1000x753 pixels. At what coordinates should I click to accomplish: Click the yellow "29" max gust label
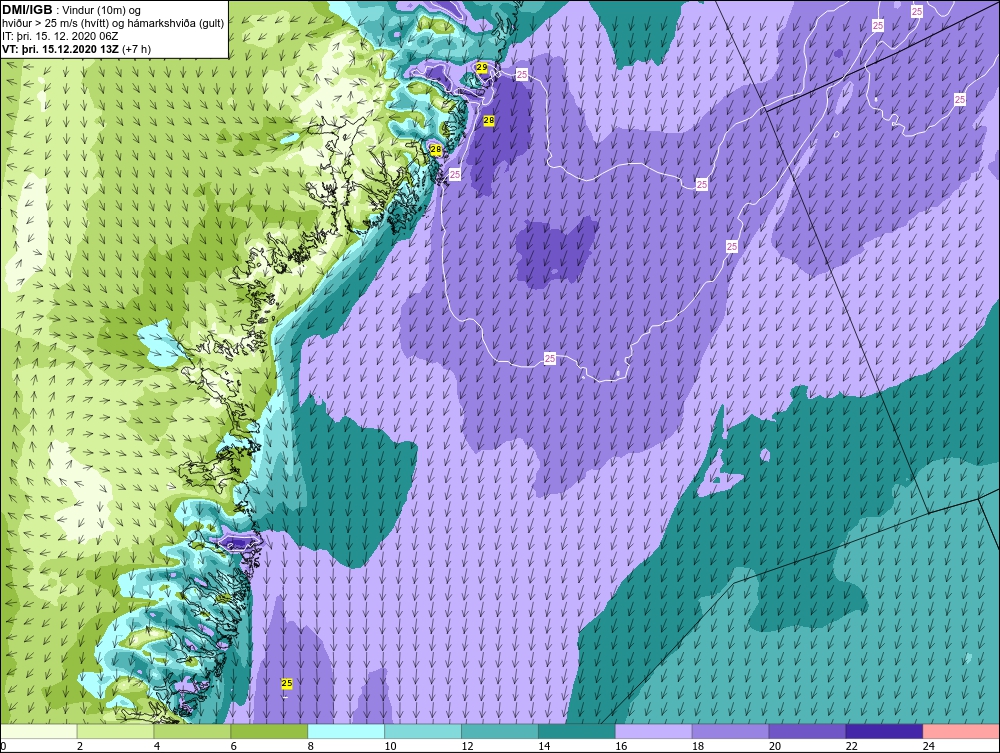click(x=482, y=67)
